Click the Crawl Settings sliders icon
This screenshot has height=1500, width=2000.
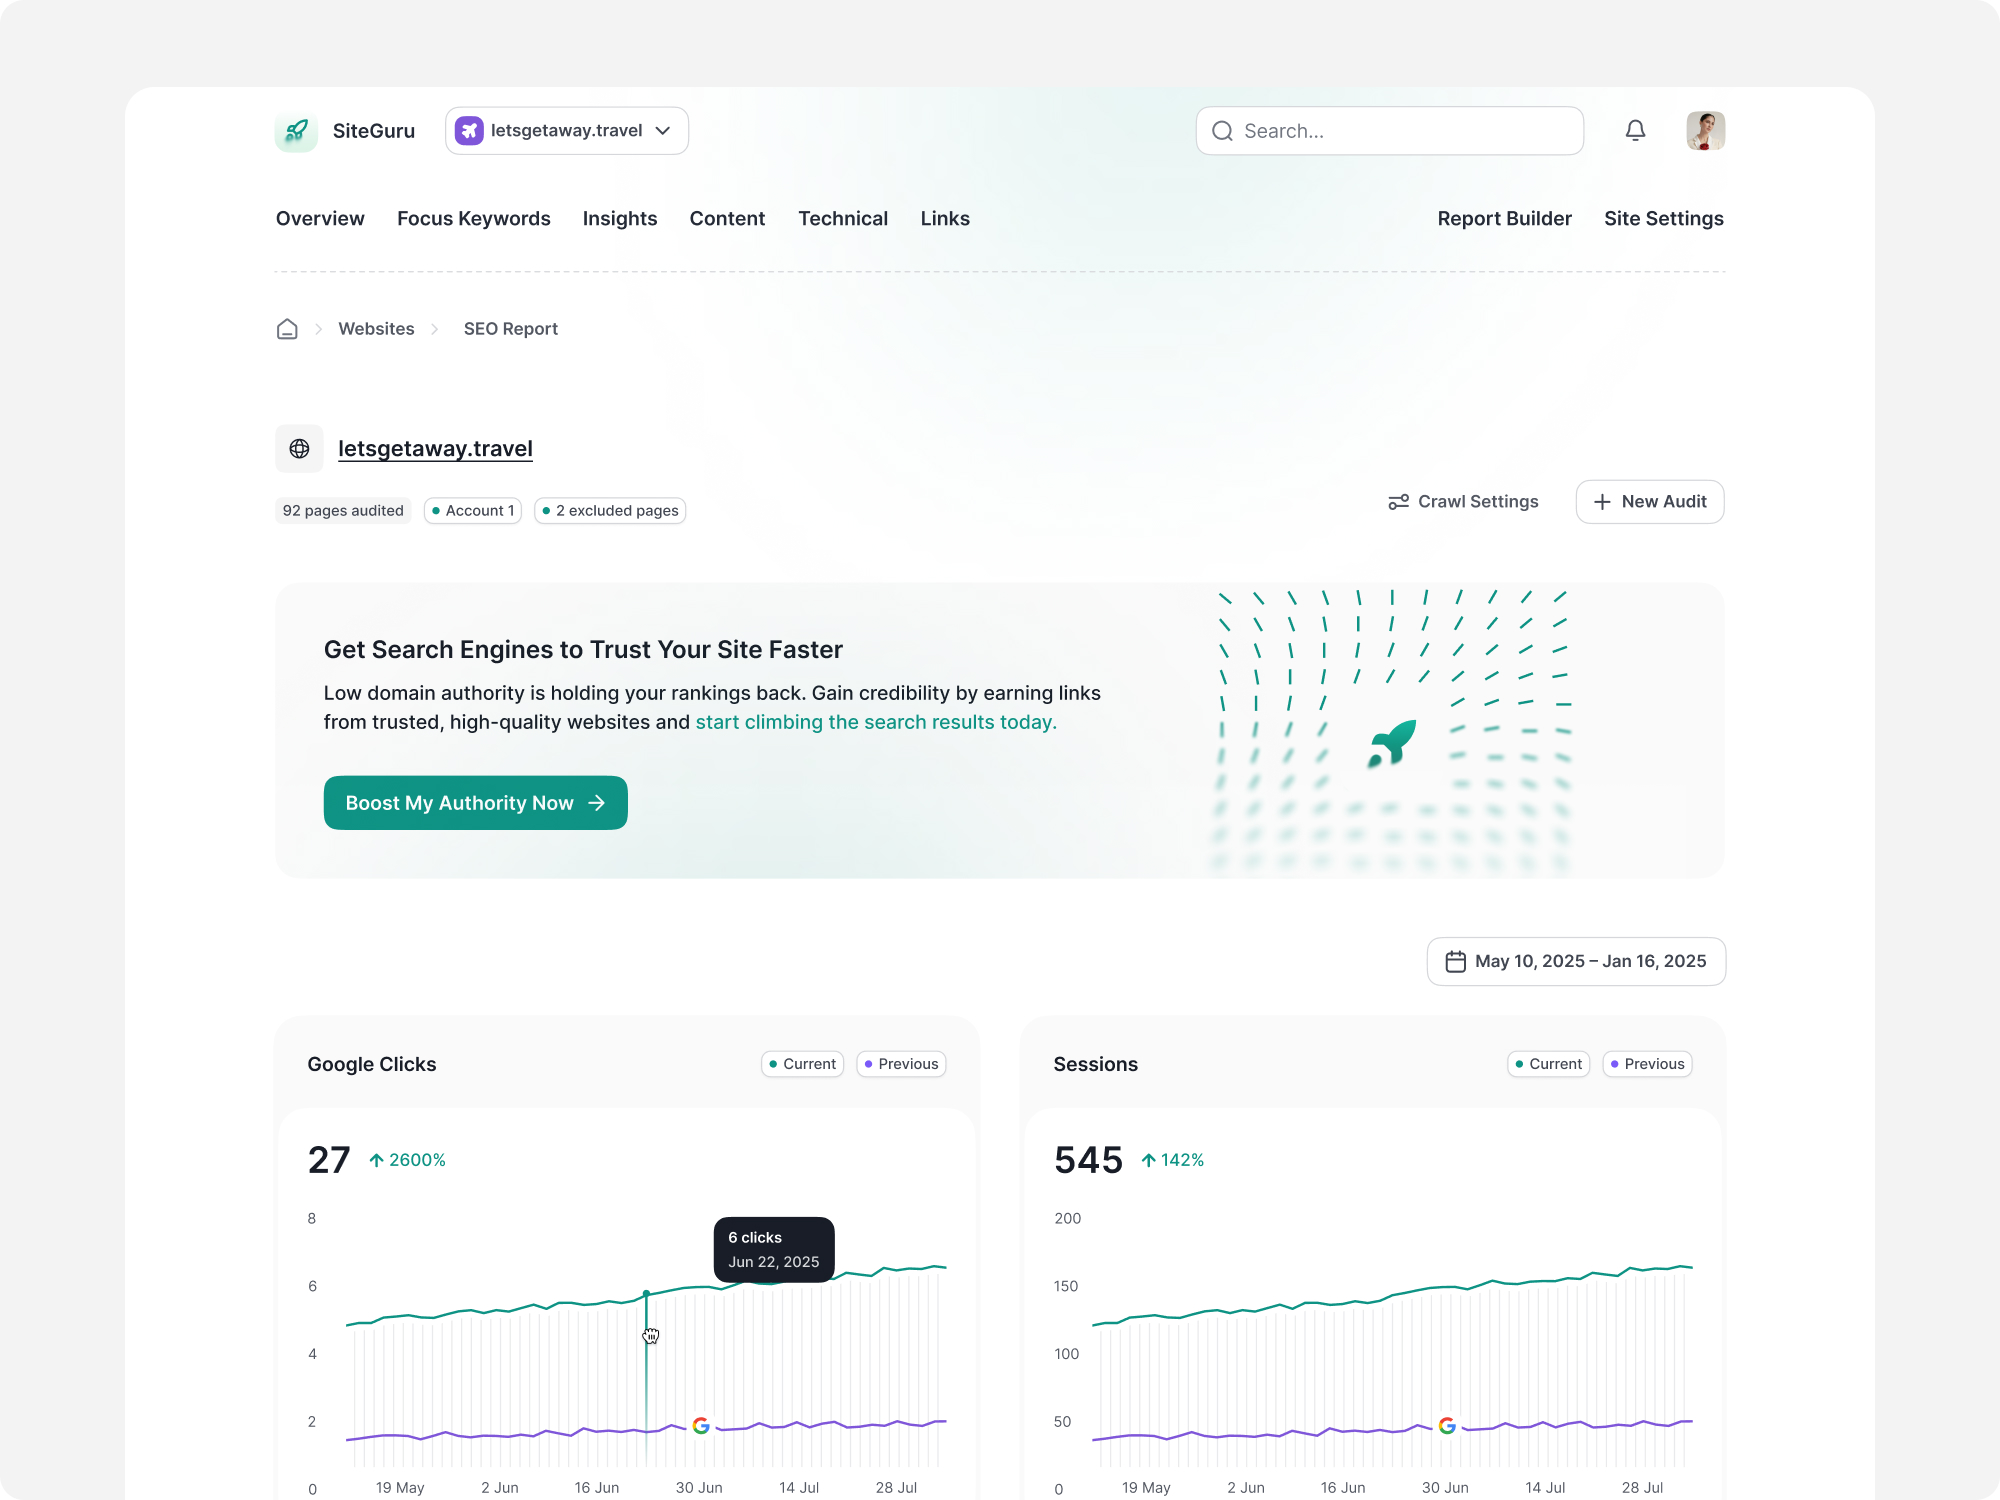[1398, 502]
